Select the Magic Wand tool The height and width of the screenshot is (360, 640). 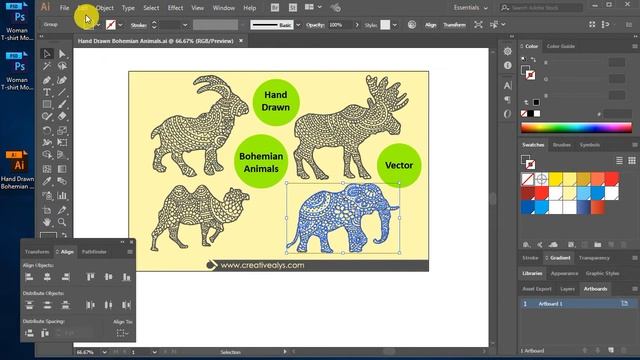pyautogui.click(x=47, y=66)
